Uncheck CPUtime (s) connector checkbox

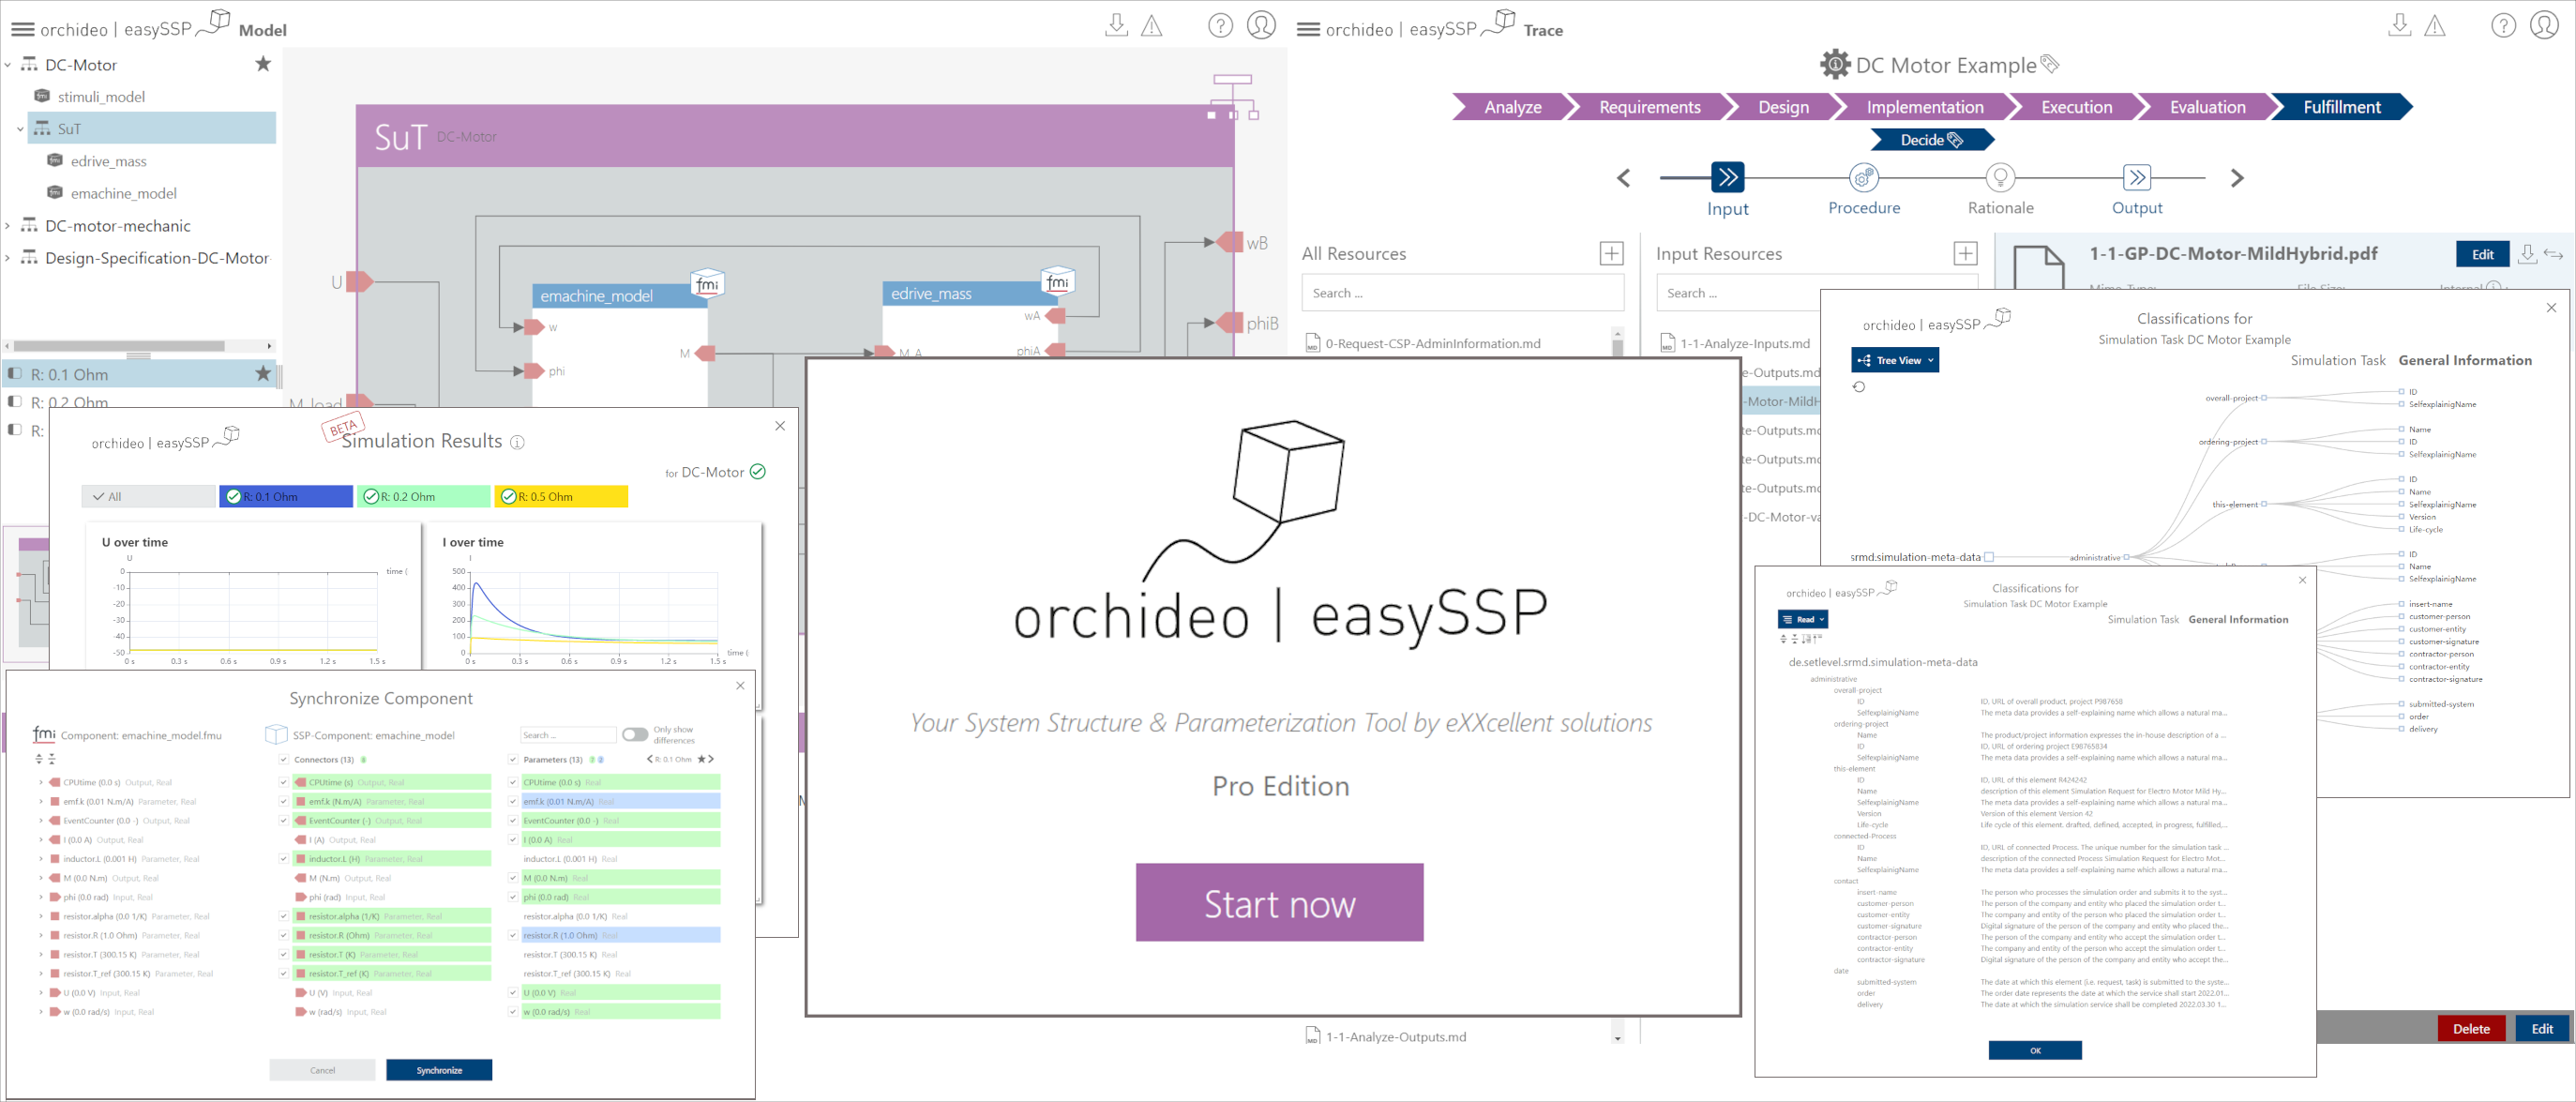(x=284, y=783)
